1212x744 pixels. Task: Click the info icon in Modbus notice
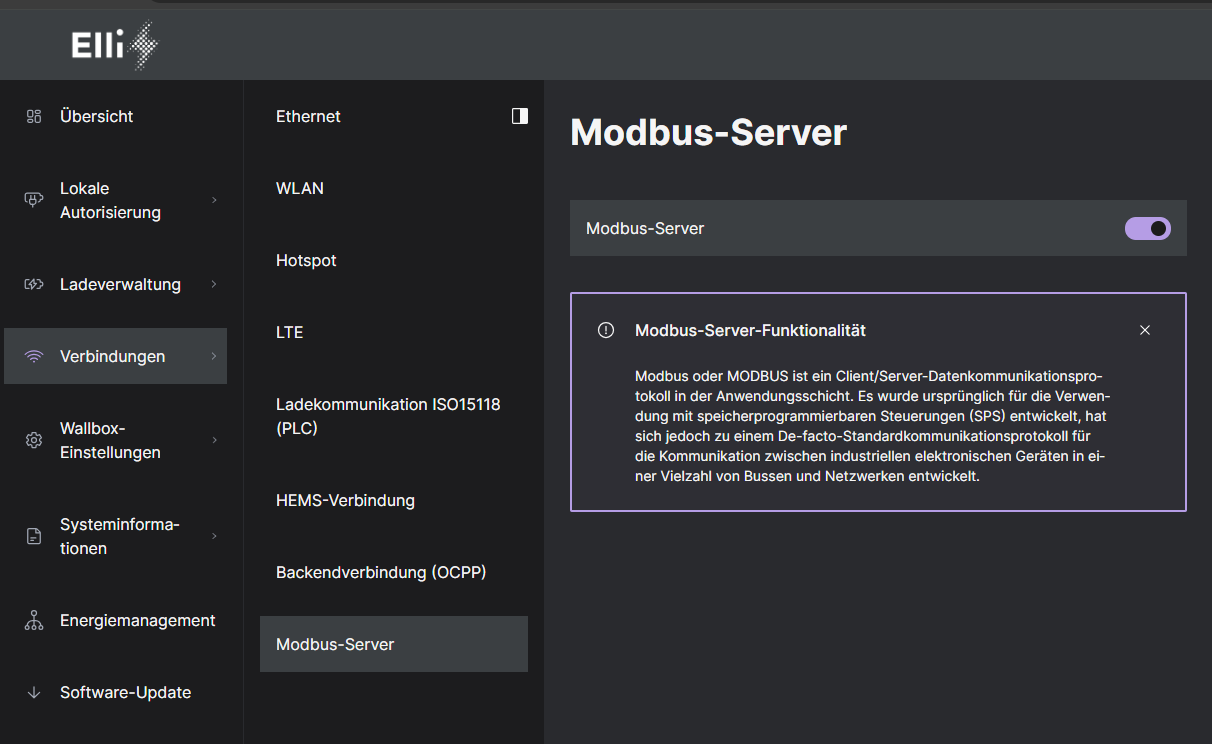pyautogui.click(x=606, y=330)
